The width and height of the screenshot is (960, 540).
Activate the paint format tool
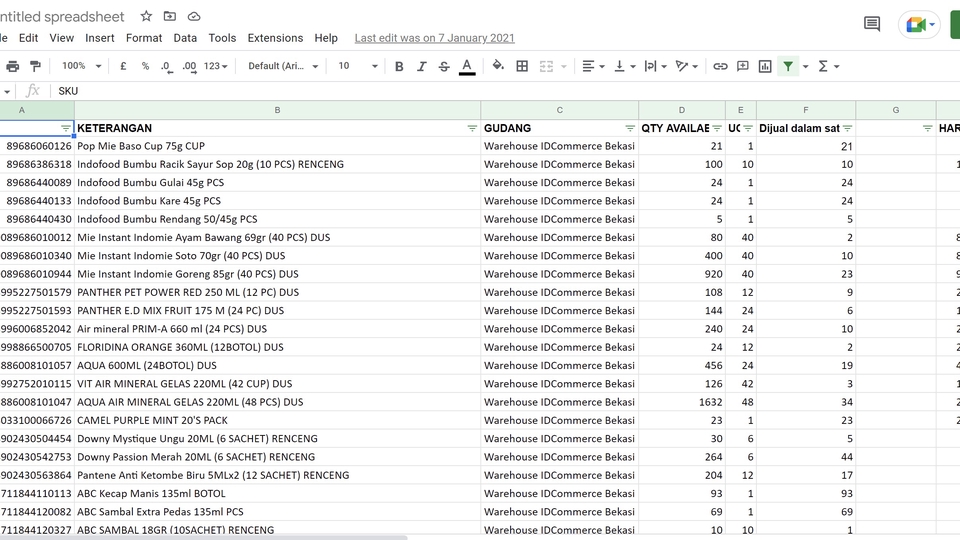pos(36,66)
